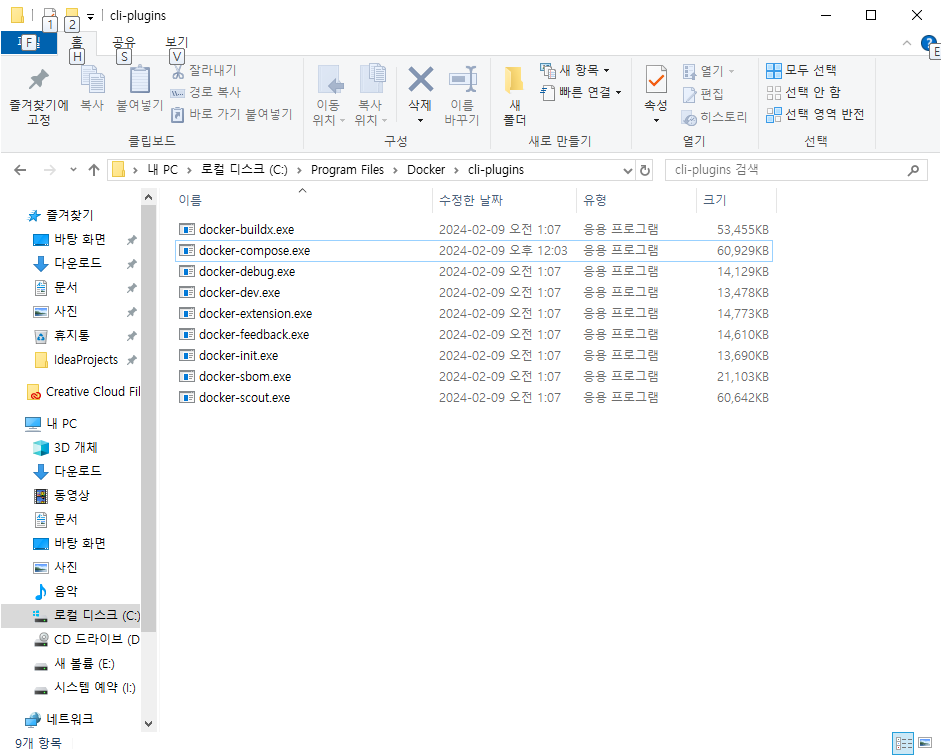Switch to large icons view in status bar

pos(925,743)
